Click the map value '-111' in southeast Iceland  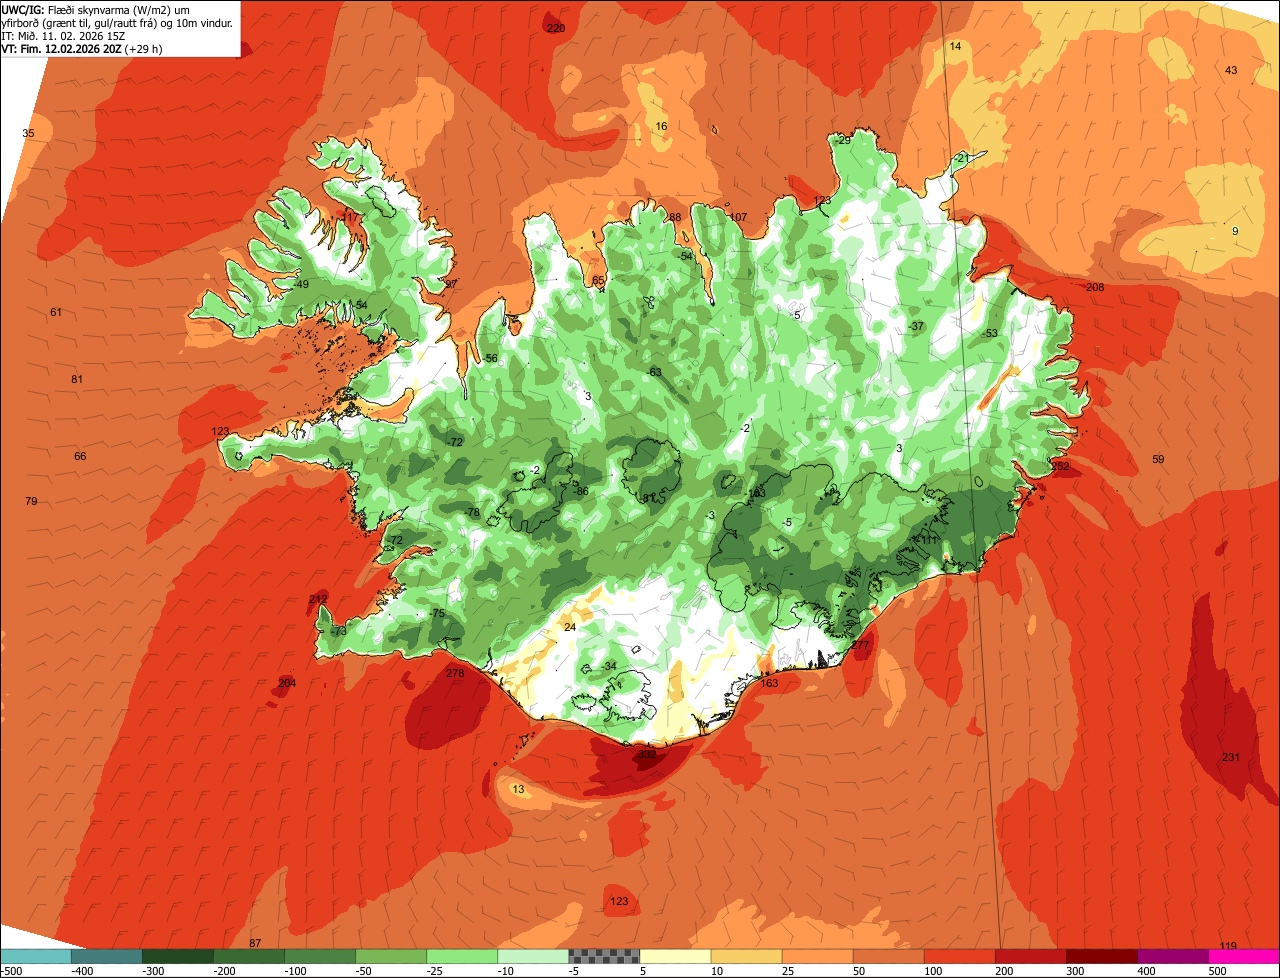click(928, 540)
